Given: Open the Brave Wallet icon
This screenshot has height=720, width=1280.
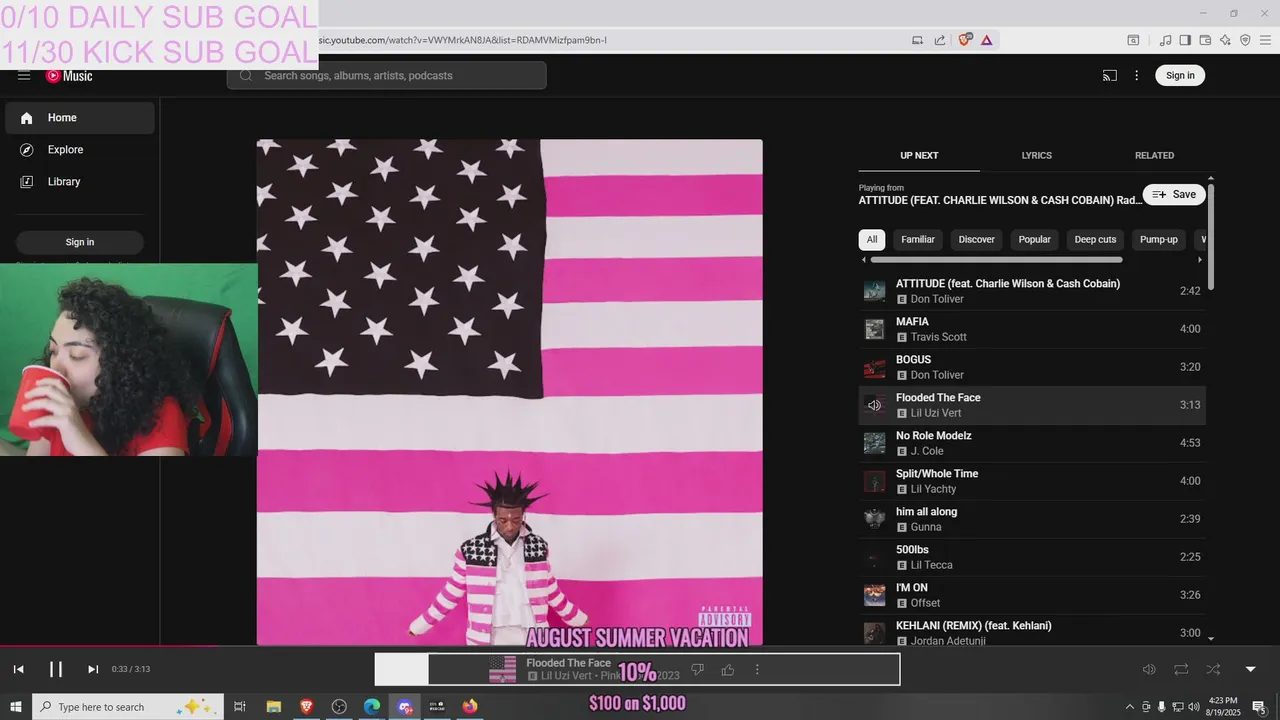Looking at the screenshot, I should [x=1205, y=40].
